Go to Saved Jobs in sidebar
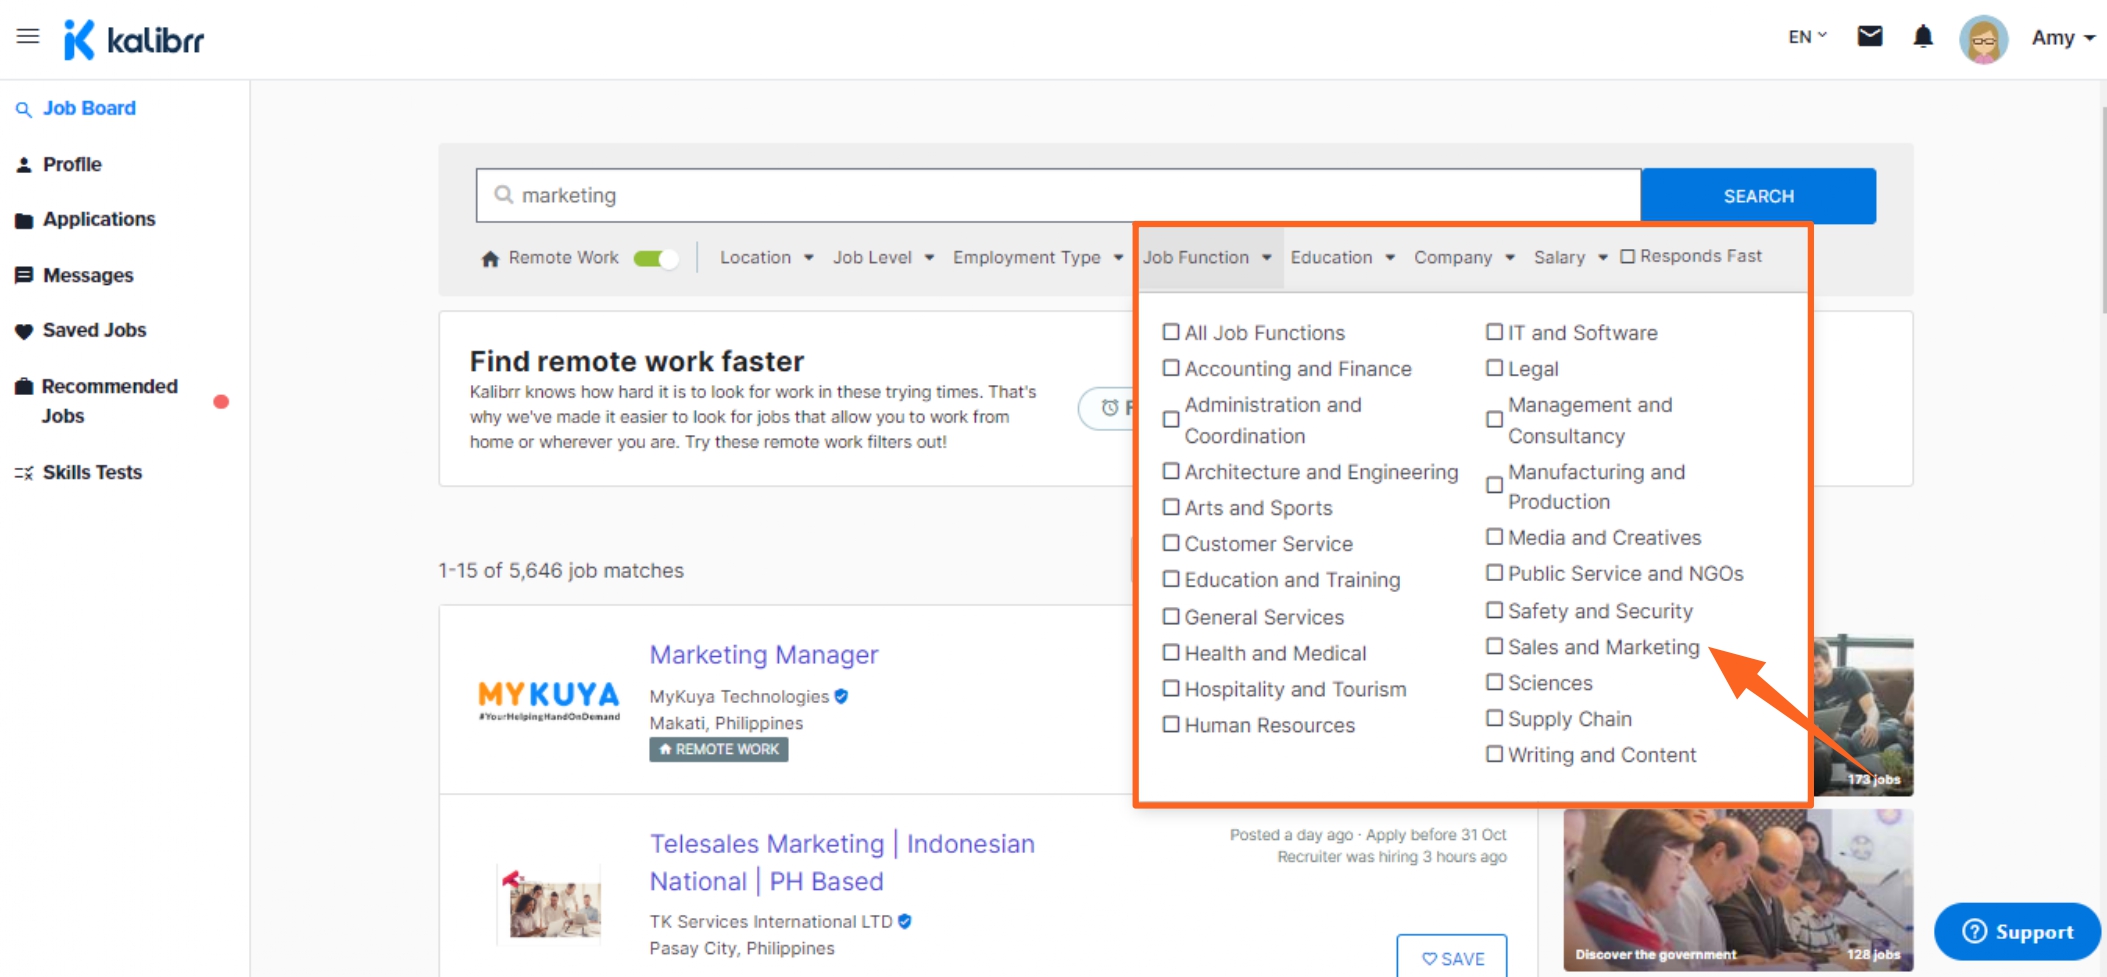 94,330
